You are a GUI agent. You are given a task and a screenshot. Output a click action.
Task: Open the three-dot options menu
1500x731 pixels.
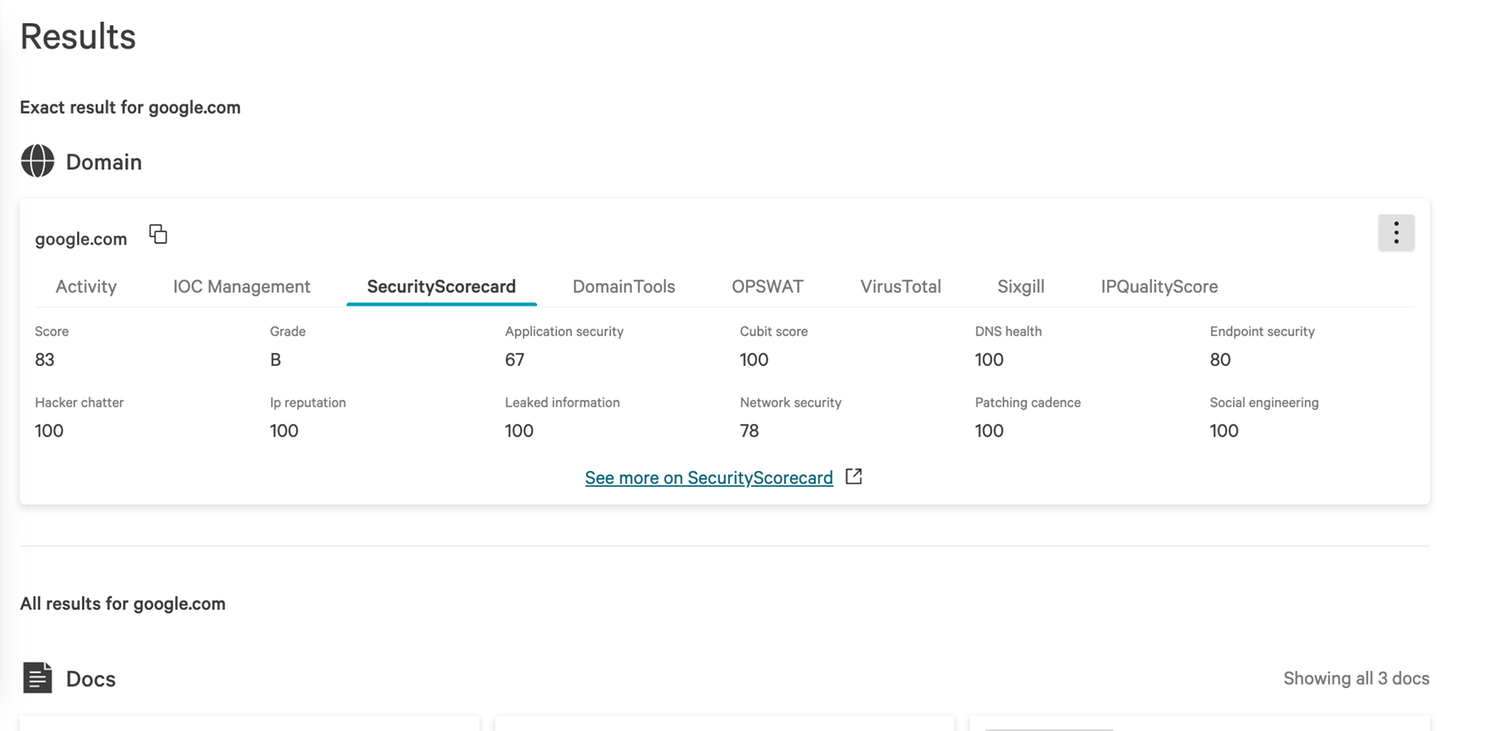[x=1396, y=233]
